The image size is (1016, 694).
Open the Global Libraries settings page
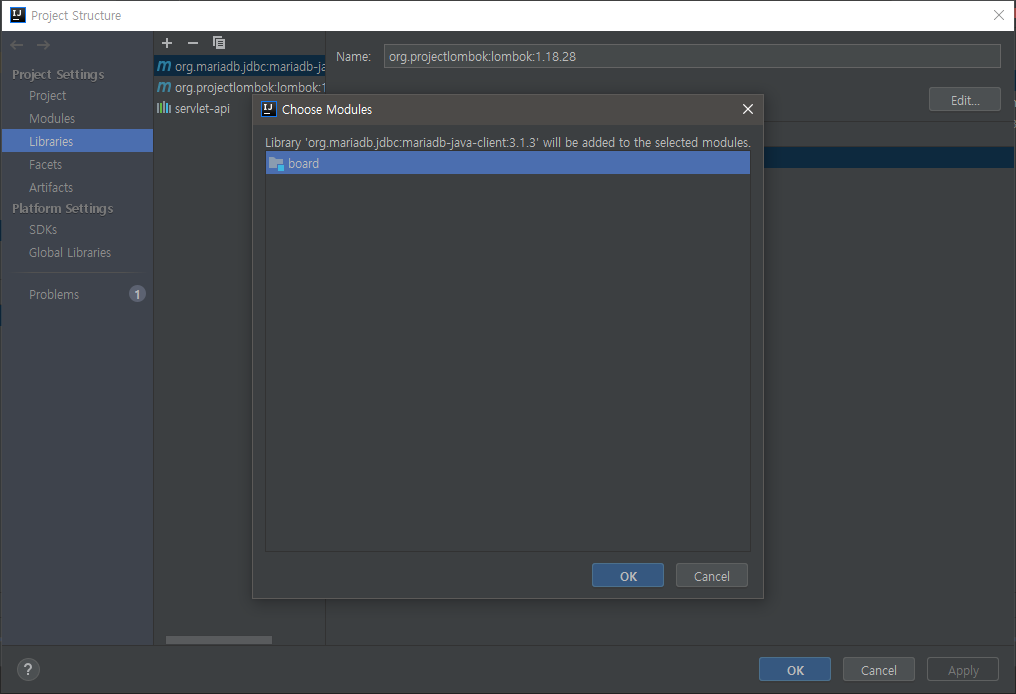pos(69,252)
